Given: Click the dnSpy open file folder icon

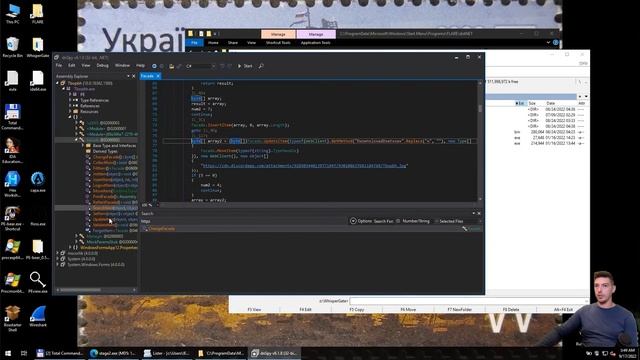Looking at the screenshot, I should point(171,66).
